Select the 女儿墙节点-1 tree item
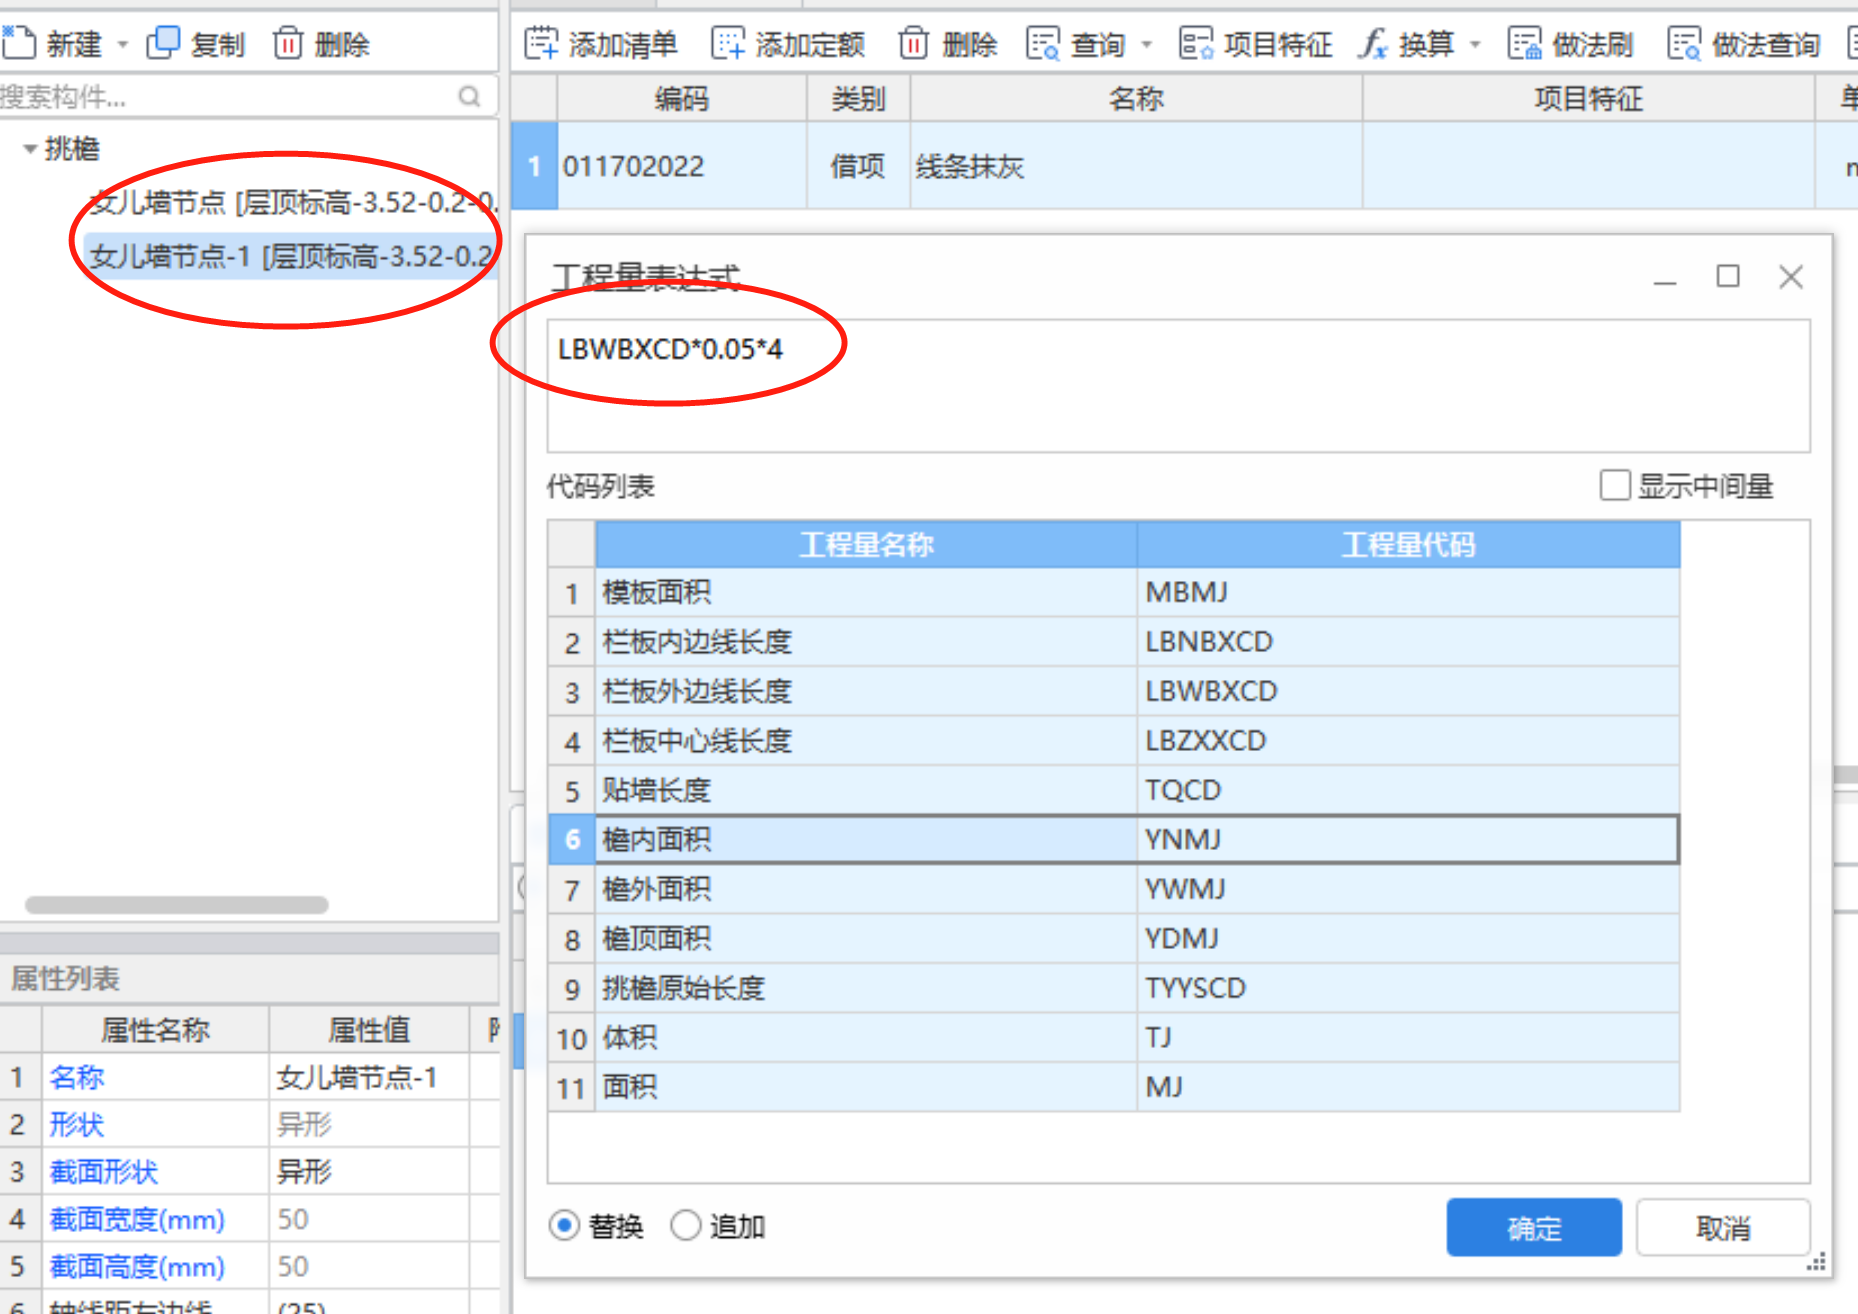The image size is (1858, 1314). click(x=290, y=257)
